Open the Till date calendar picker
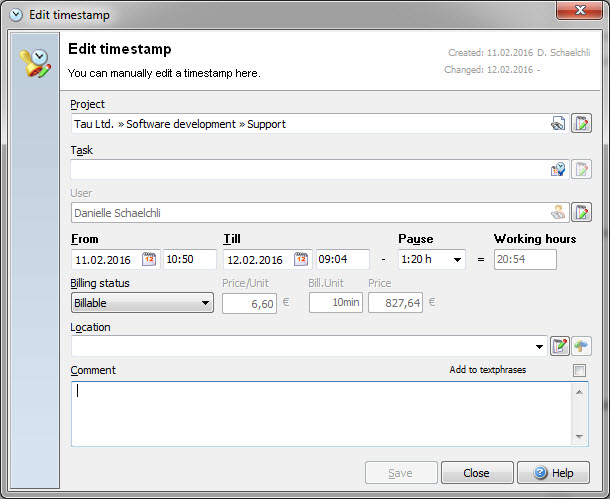The image size is (610, 499). (301, 259)
